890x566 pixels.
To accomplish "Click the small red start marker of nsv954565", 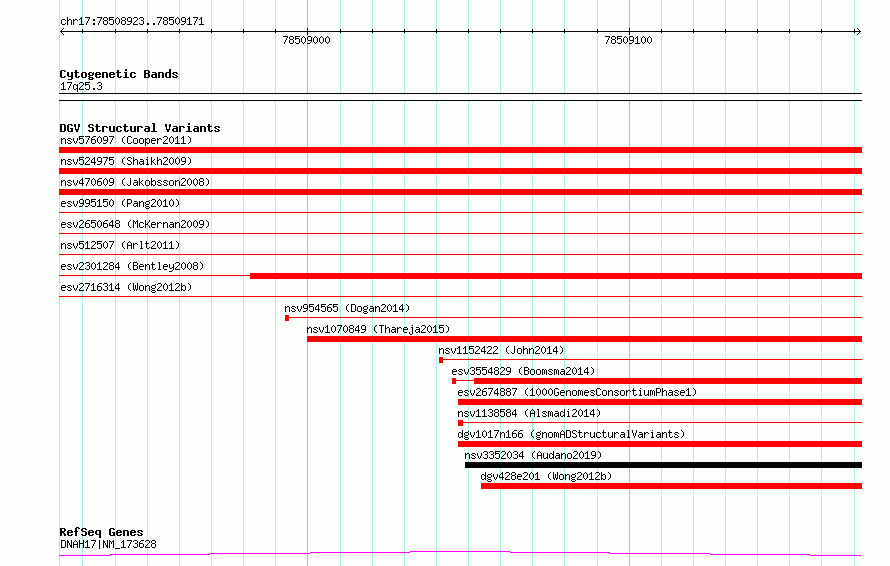I will coord(287,318).
